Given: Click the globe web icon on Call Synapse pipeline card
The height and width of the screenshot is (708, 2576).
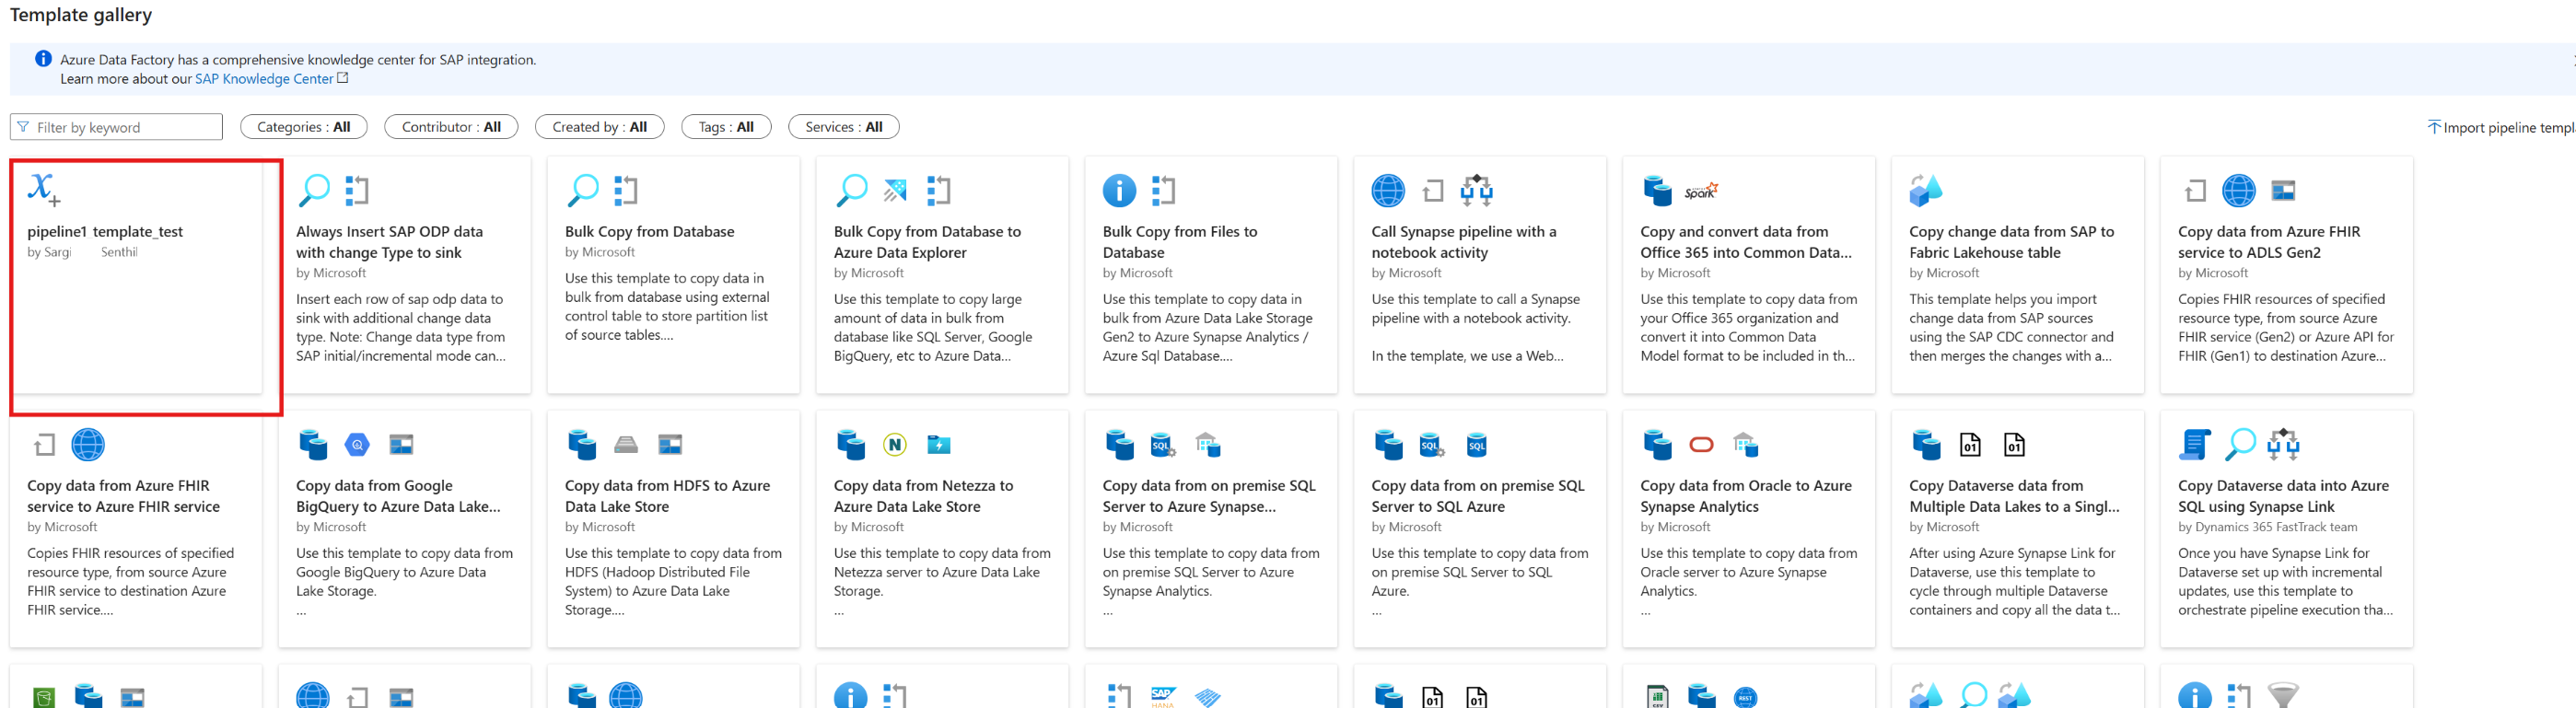Looking at the screenshot, I should point(1388,190).
